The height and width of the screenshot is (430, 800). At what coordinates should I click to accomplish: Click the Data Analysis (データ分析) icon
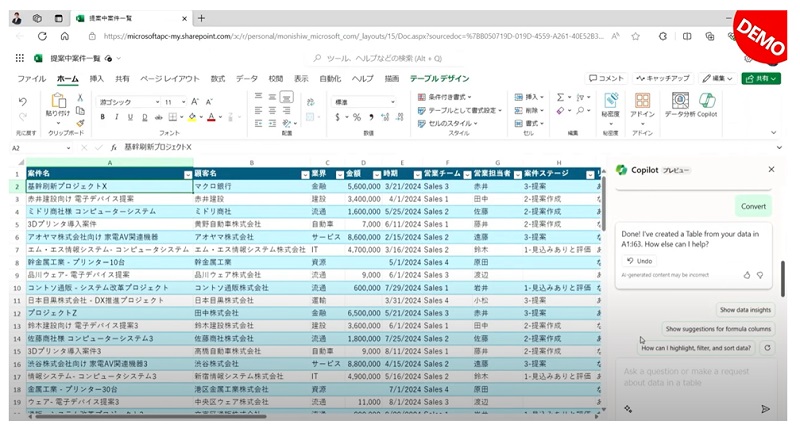tap(680, 100)
